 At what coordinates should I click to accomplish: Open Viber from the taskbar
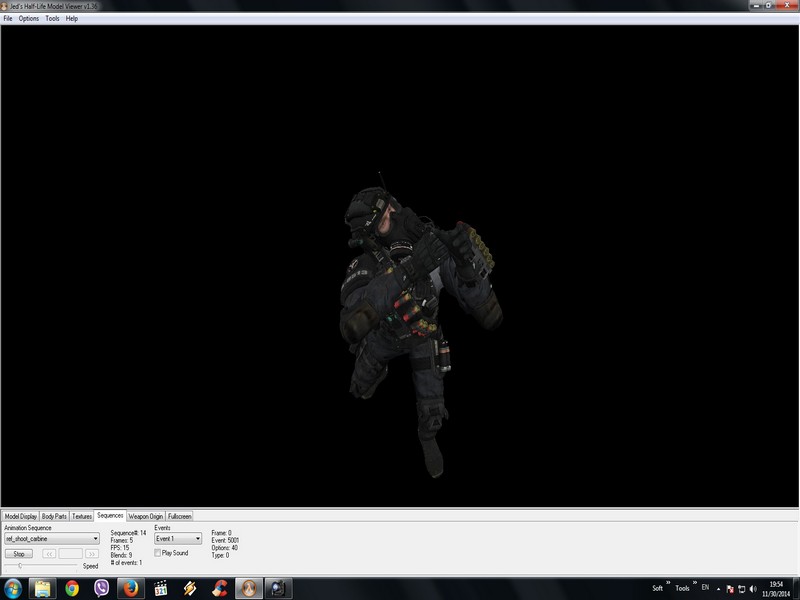tap(102, 589)
